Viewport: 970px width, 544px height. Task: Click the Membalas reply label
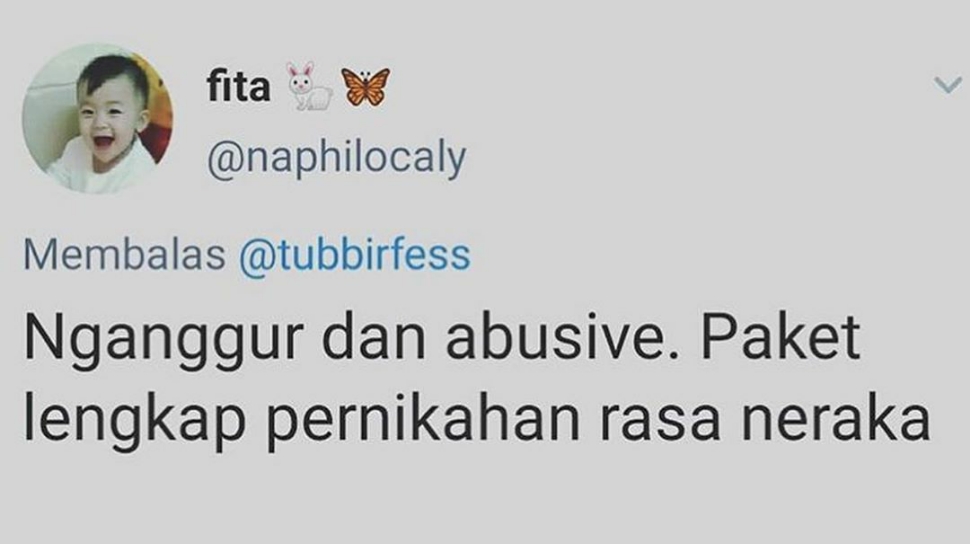(124, 255)
